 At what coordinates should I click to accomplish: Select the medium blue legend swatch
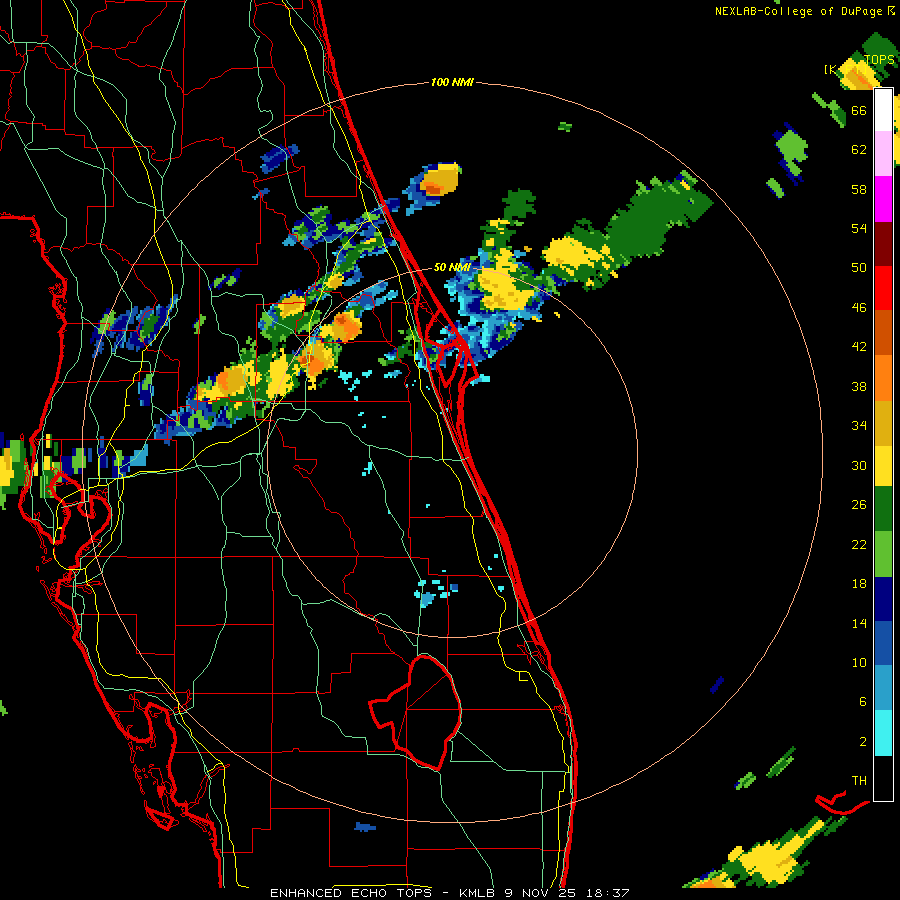click(883, 643)
